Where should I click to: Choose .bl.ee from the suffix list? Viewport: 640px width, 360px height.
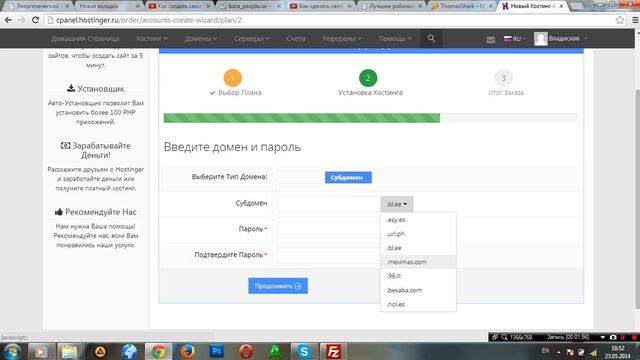pyautogui.click(x=418, y=248)
